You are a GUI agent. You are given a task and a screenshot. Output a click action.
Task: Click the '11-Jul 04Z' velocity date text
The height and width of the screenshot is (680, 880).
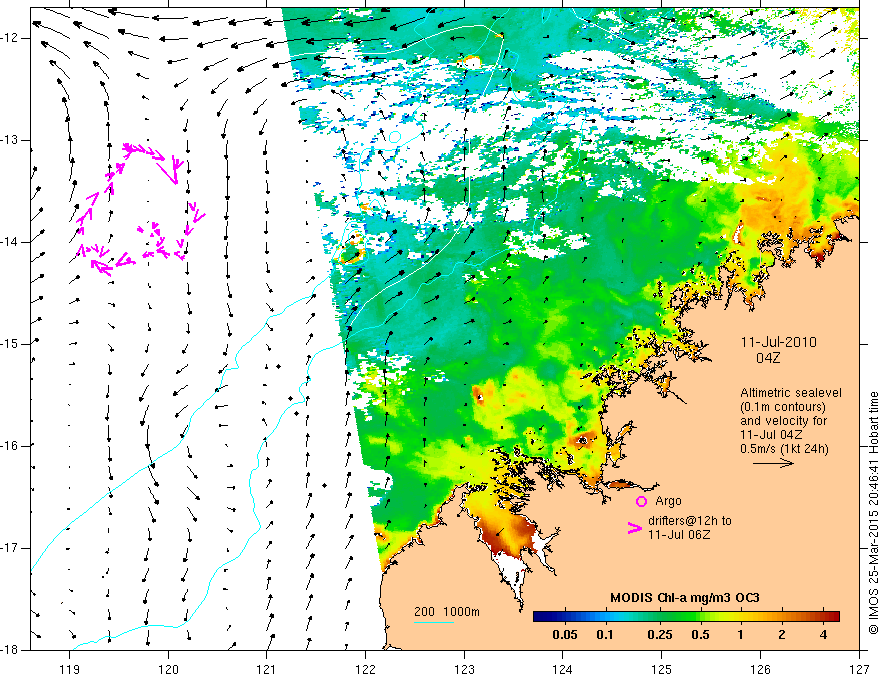click(x=771, y=435)
